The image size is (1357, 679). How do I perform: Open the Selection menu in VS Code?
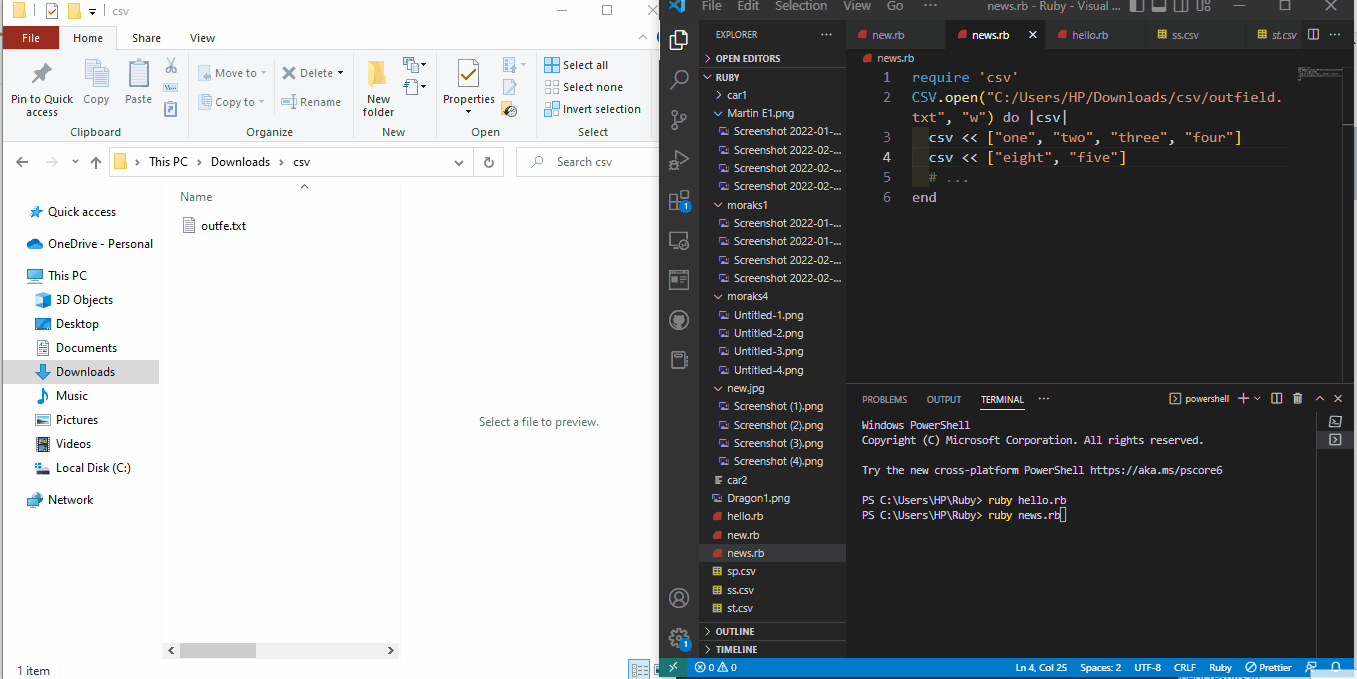pos(801,6)
